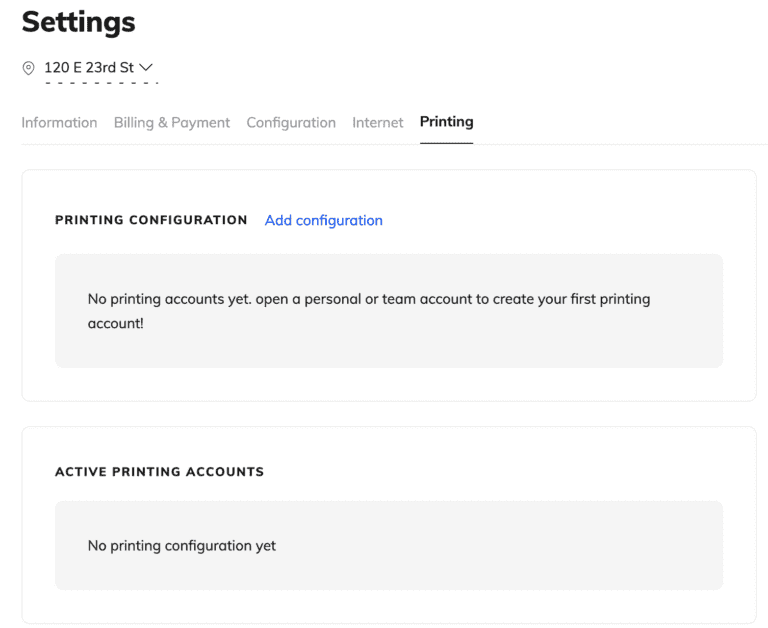Click the active Printing tab
Viewport: 768px width, 628px height.
(x=446, y=121)
